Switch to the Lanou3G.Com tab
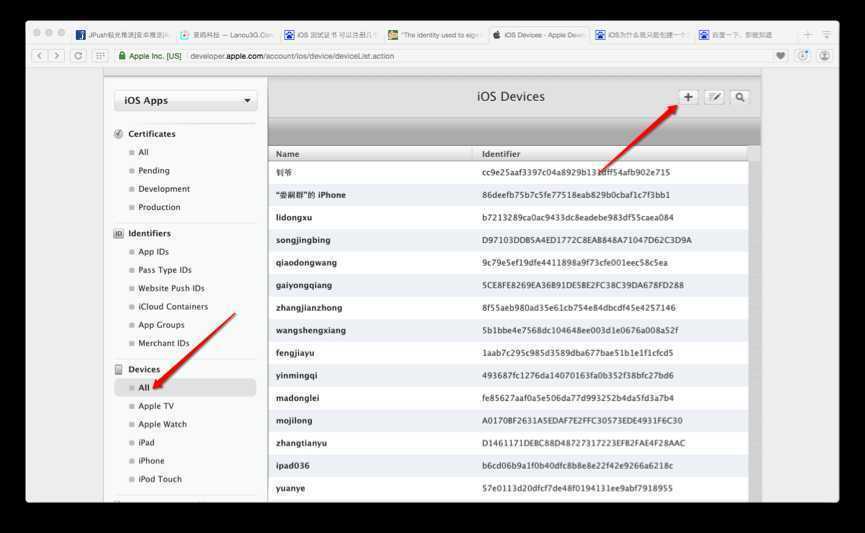Image resolution: width=865 pixels, height=533 pixels. coord(227,35)
